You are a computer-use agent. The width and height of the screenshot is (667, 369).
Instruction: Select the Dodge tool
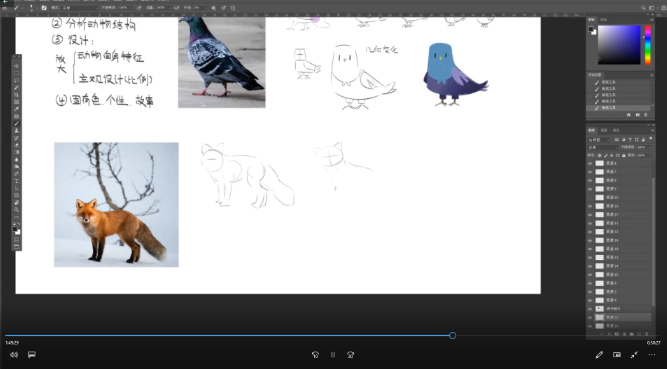(17, 167)
